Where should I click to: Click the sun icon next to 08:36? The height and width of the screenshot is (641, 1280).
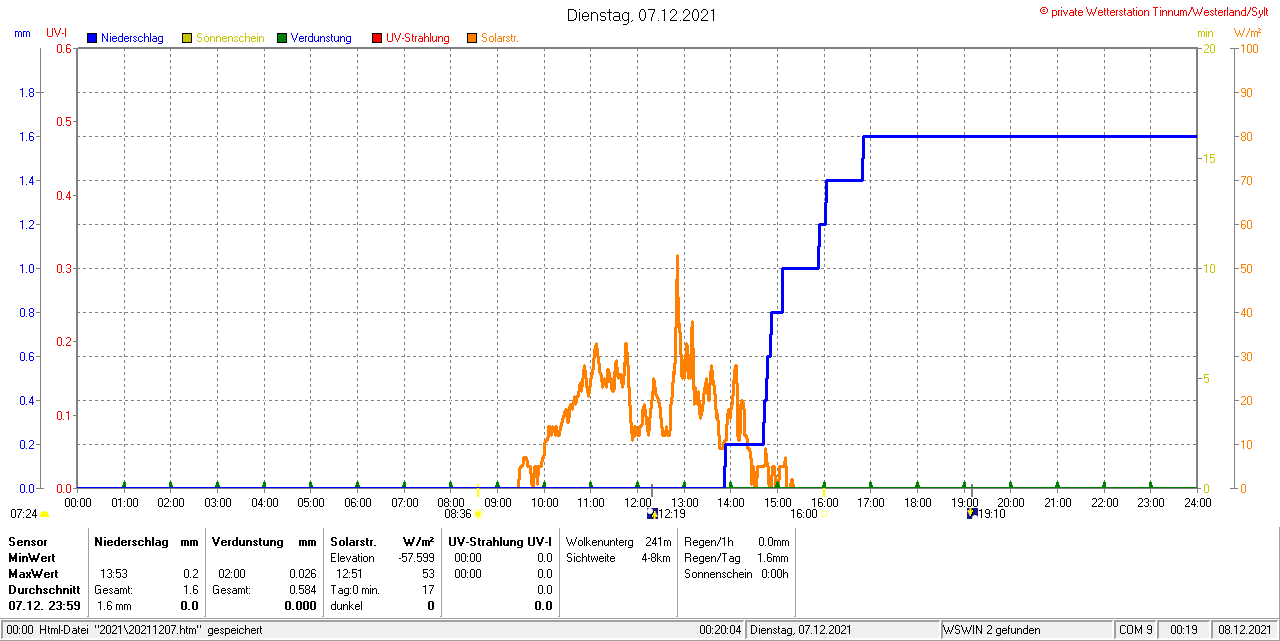478,514
